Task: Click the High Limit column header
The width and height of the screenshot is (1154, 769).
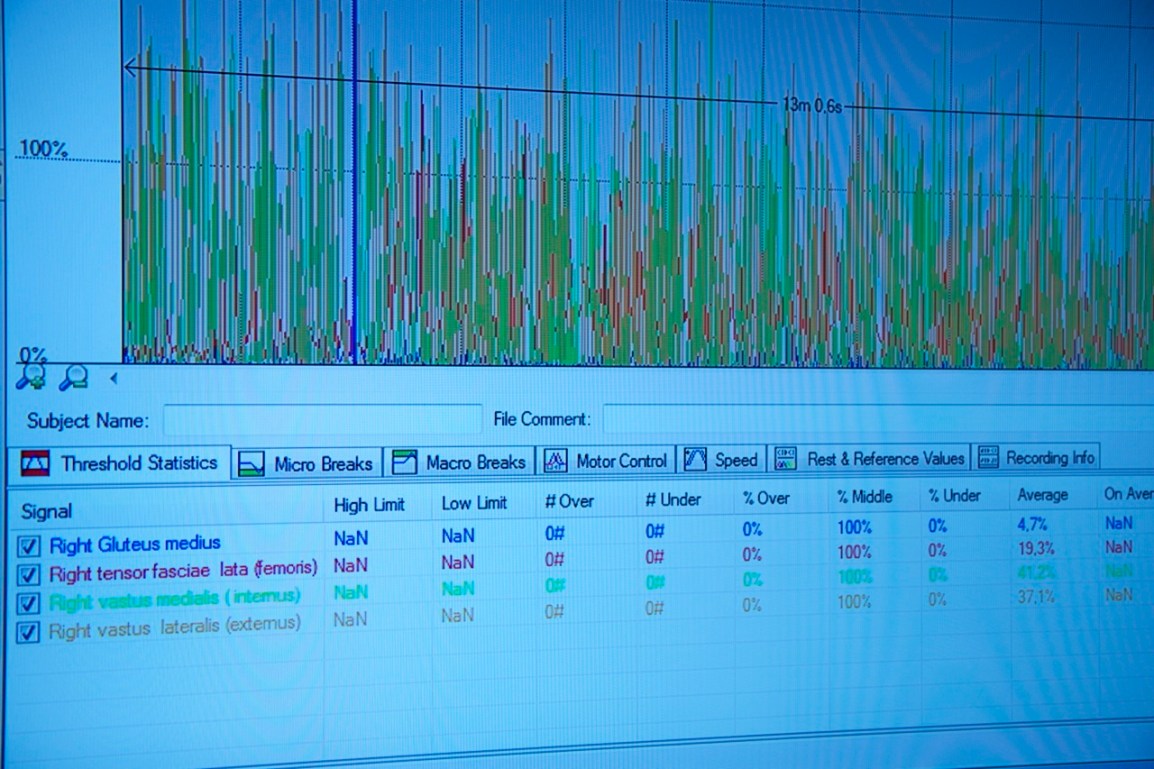Action: pyautogui.click(x=370, y=505)
